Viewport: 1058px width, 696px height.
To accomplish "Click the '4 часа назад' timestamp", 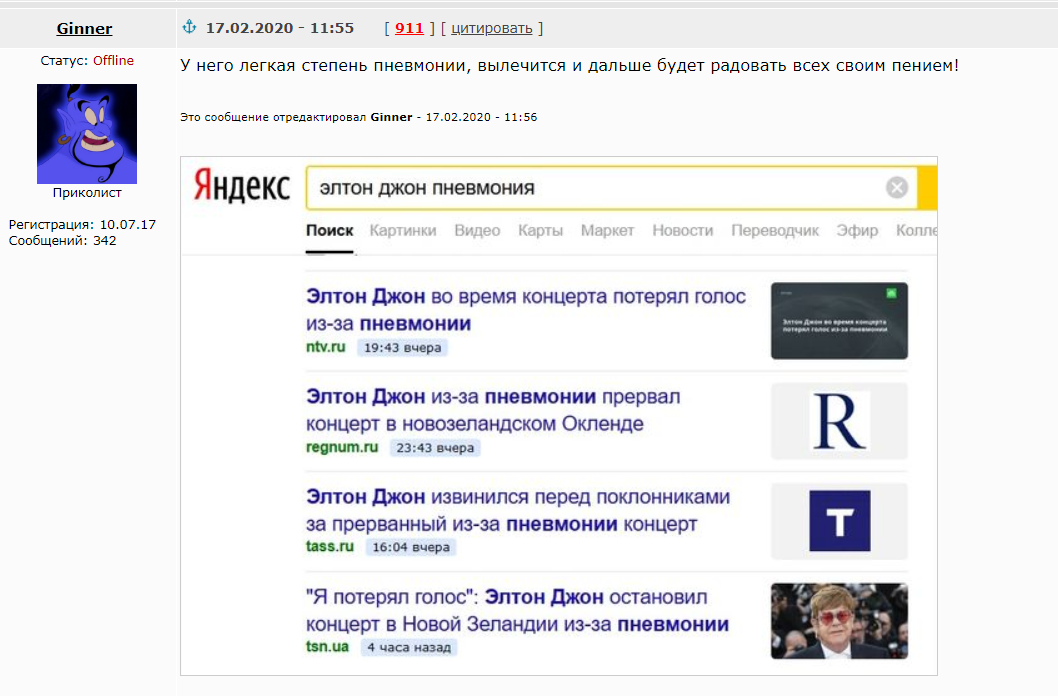I will click(409, 647).
